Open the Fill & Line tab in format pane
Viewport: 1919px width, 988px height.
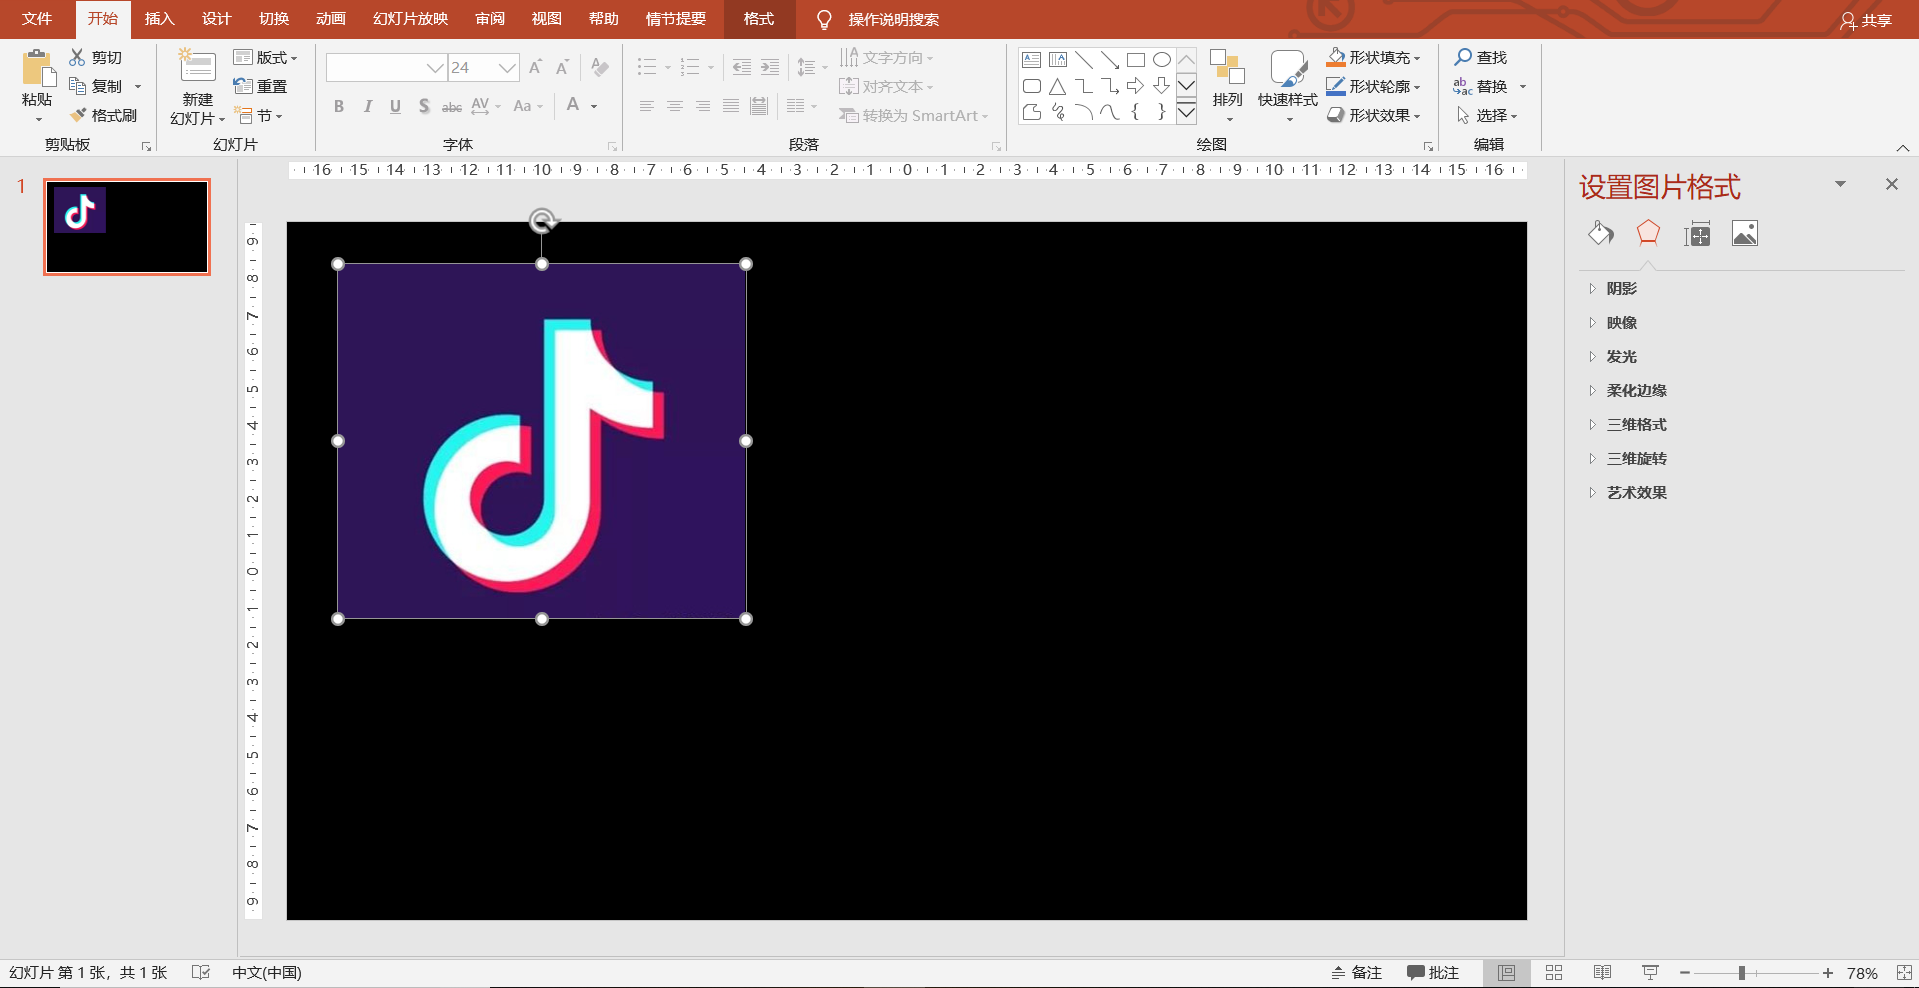[1600, 234]
